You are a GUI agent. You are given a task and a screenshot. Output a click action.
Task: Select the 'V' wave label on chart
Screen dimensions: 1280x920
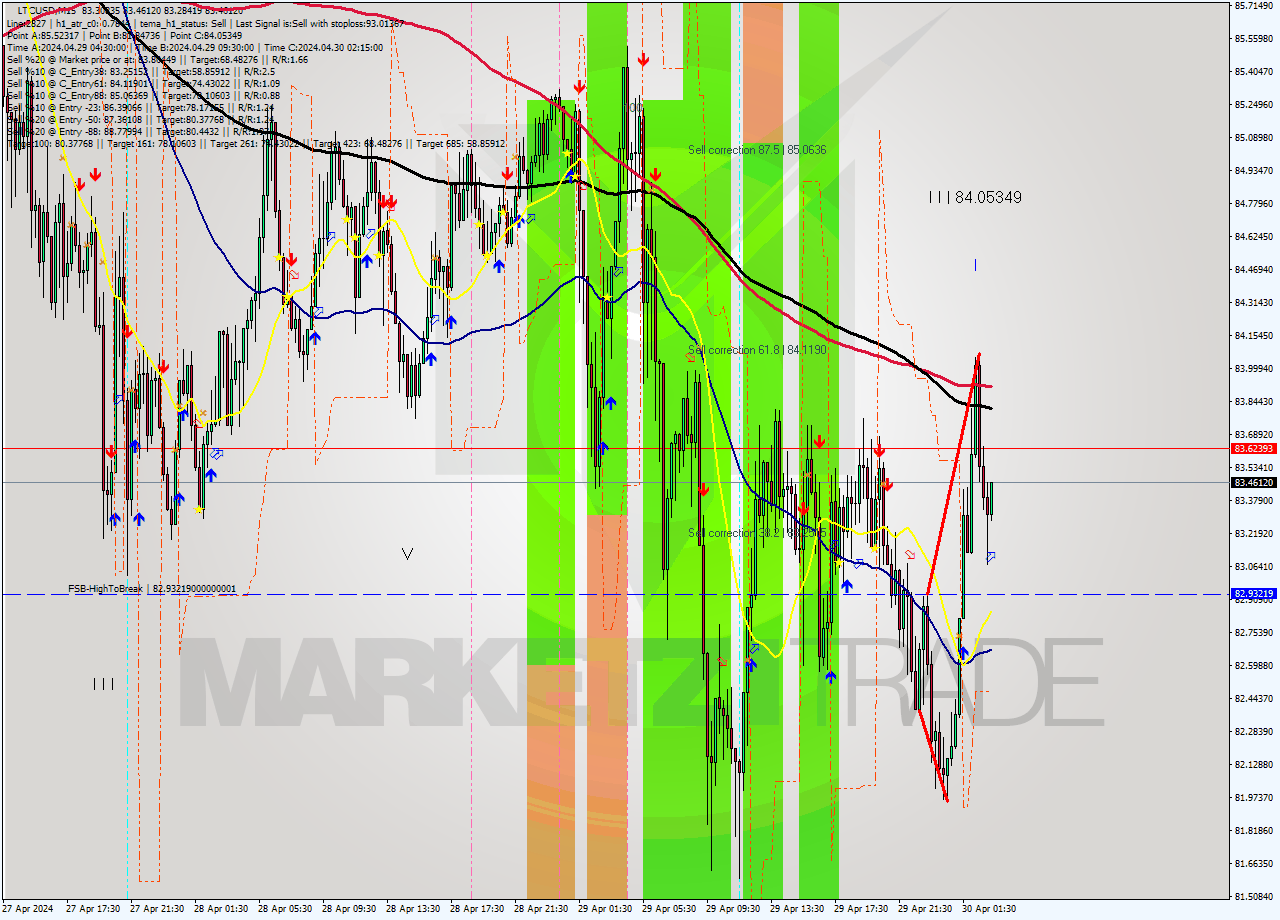click(x=407, y=553)
